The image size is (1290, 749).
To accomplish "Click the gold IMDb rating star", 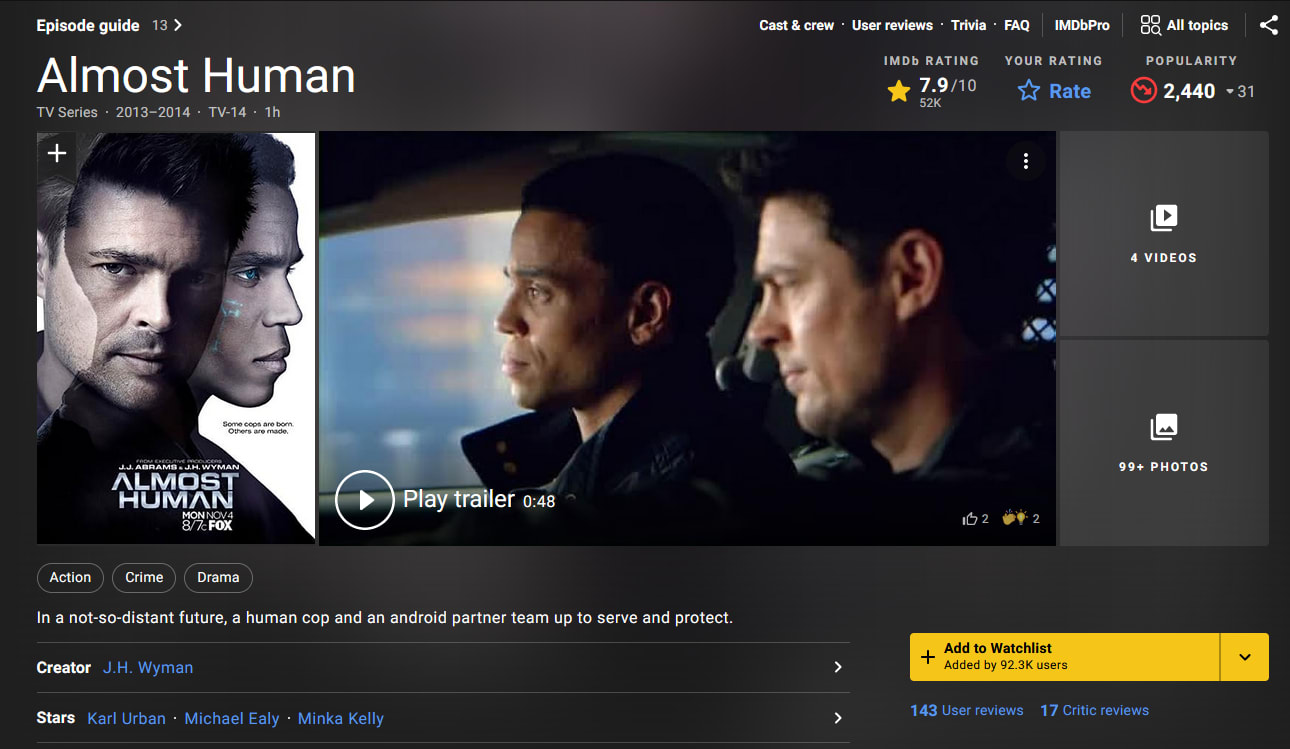I will pyautogui.click(x=899, y=91).
